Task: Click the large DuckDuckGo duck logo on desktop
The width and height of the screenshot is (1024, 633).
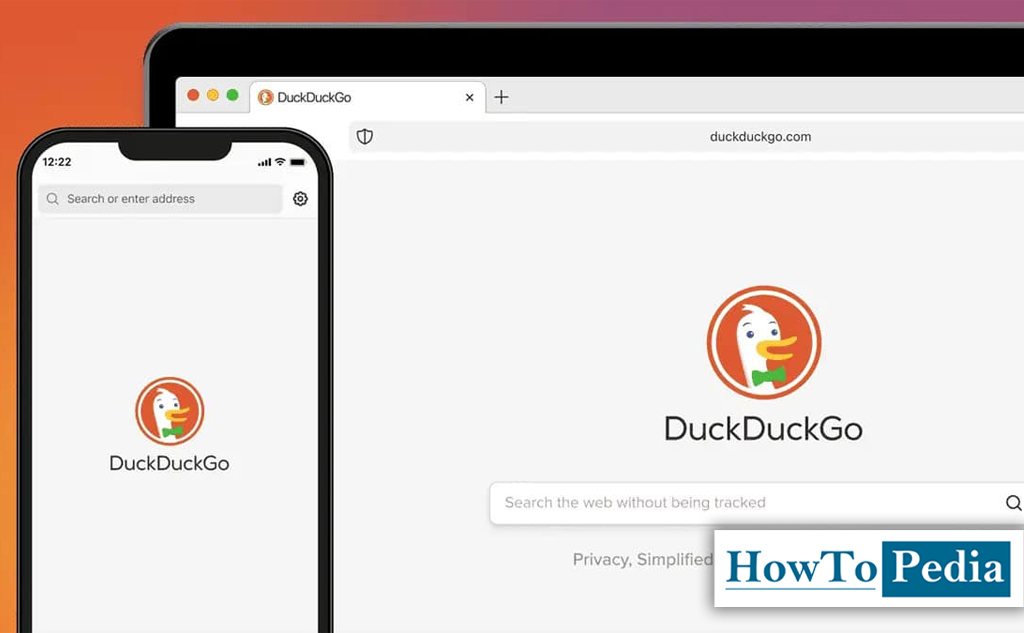Action: 764,342
